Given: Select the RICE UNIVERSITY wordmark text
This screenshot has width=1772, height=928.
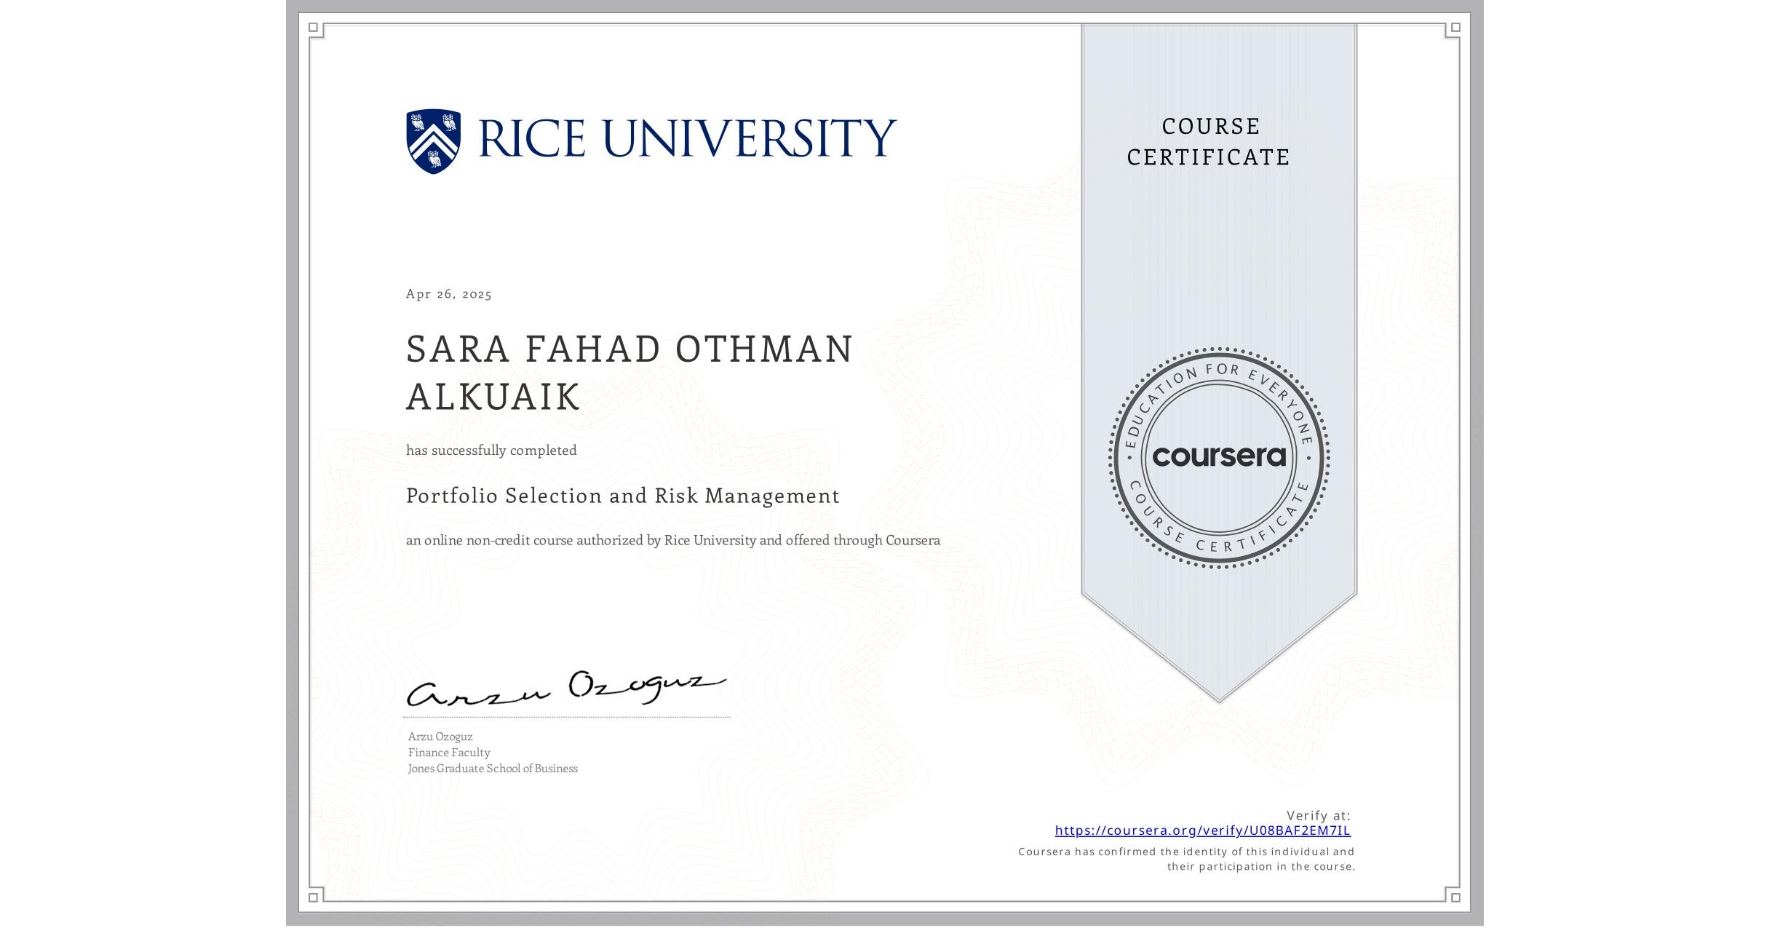Looking at the screenshot, I should (x=688, y=137).
